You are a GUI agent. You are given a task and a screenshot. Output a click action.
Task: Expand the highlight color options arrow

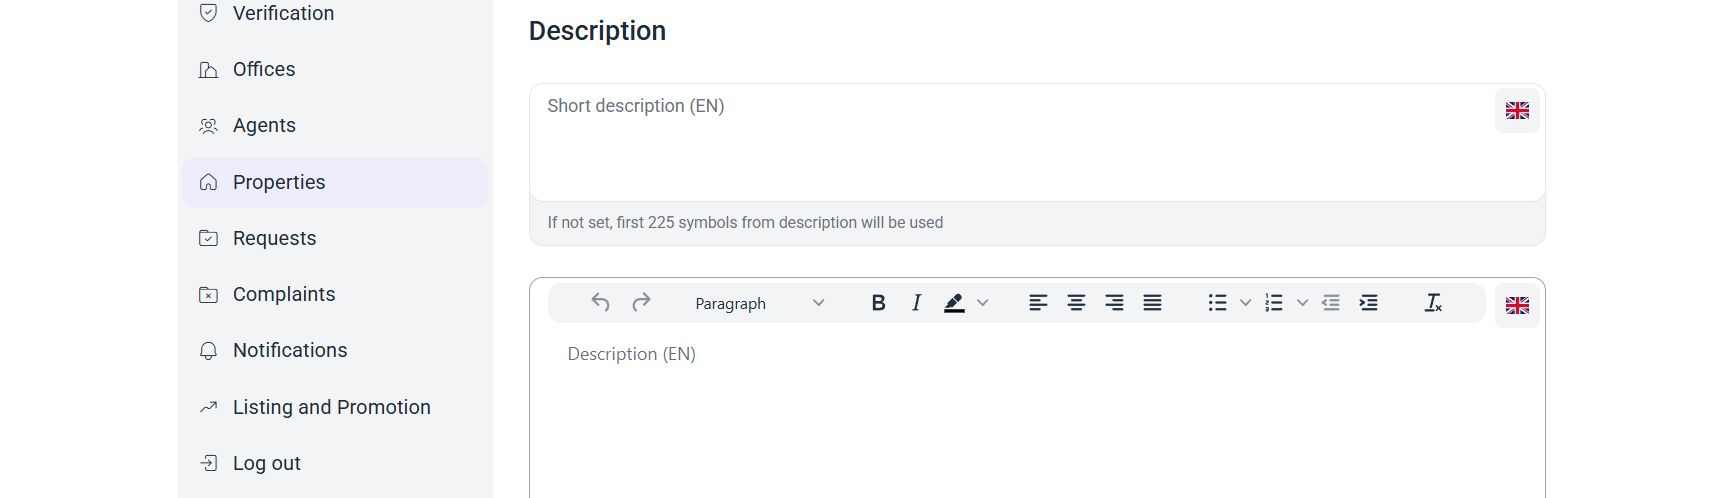(x=982, y=302)
